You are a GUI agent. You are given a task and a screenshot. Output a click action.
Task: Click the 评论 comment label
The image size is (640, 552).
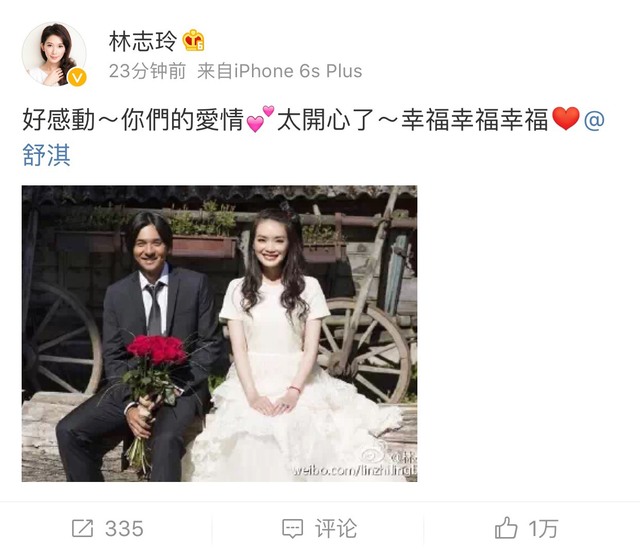coord(336,529)
